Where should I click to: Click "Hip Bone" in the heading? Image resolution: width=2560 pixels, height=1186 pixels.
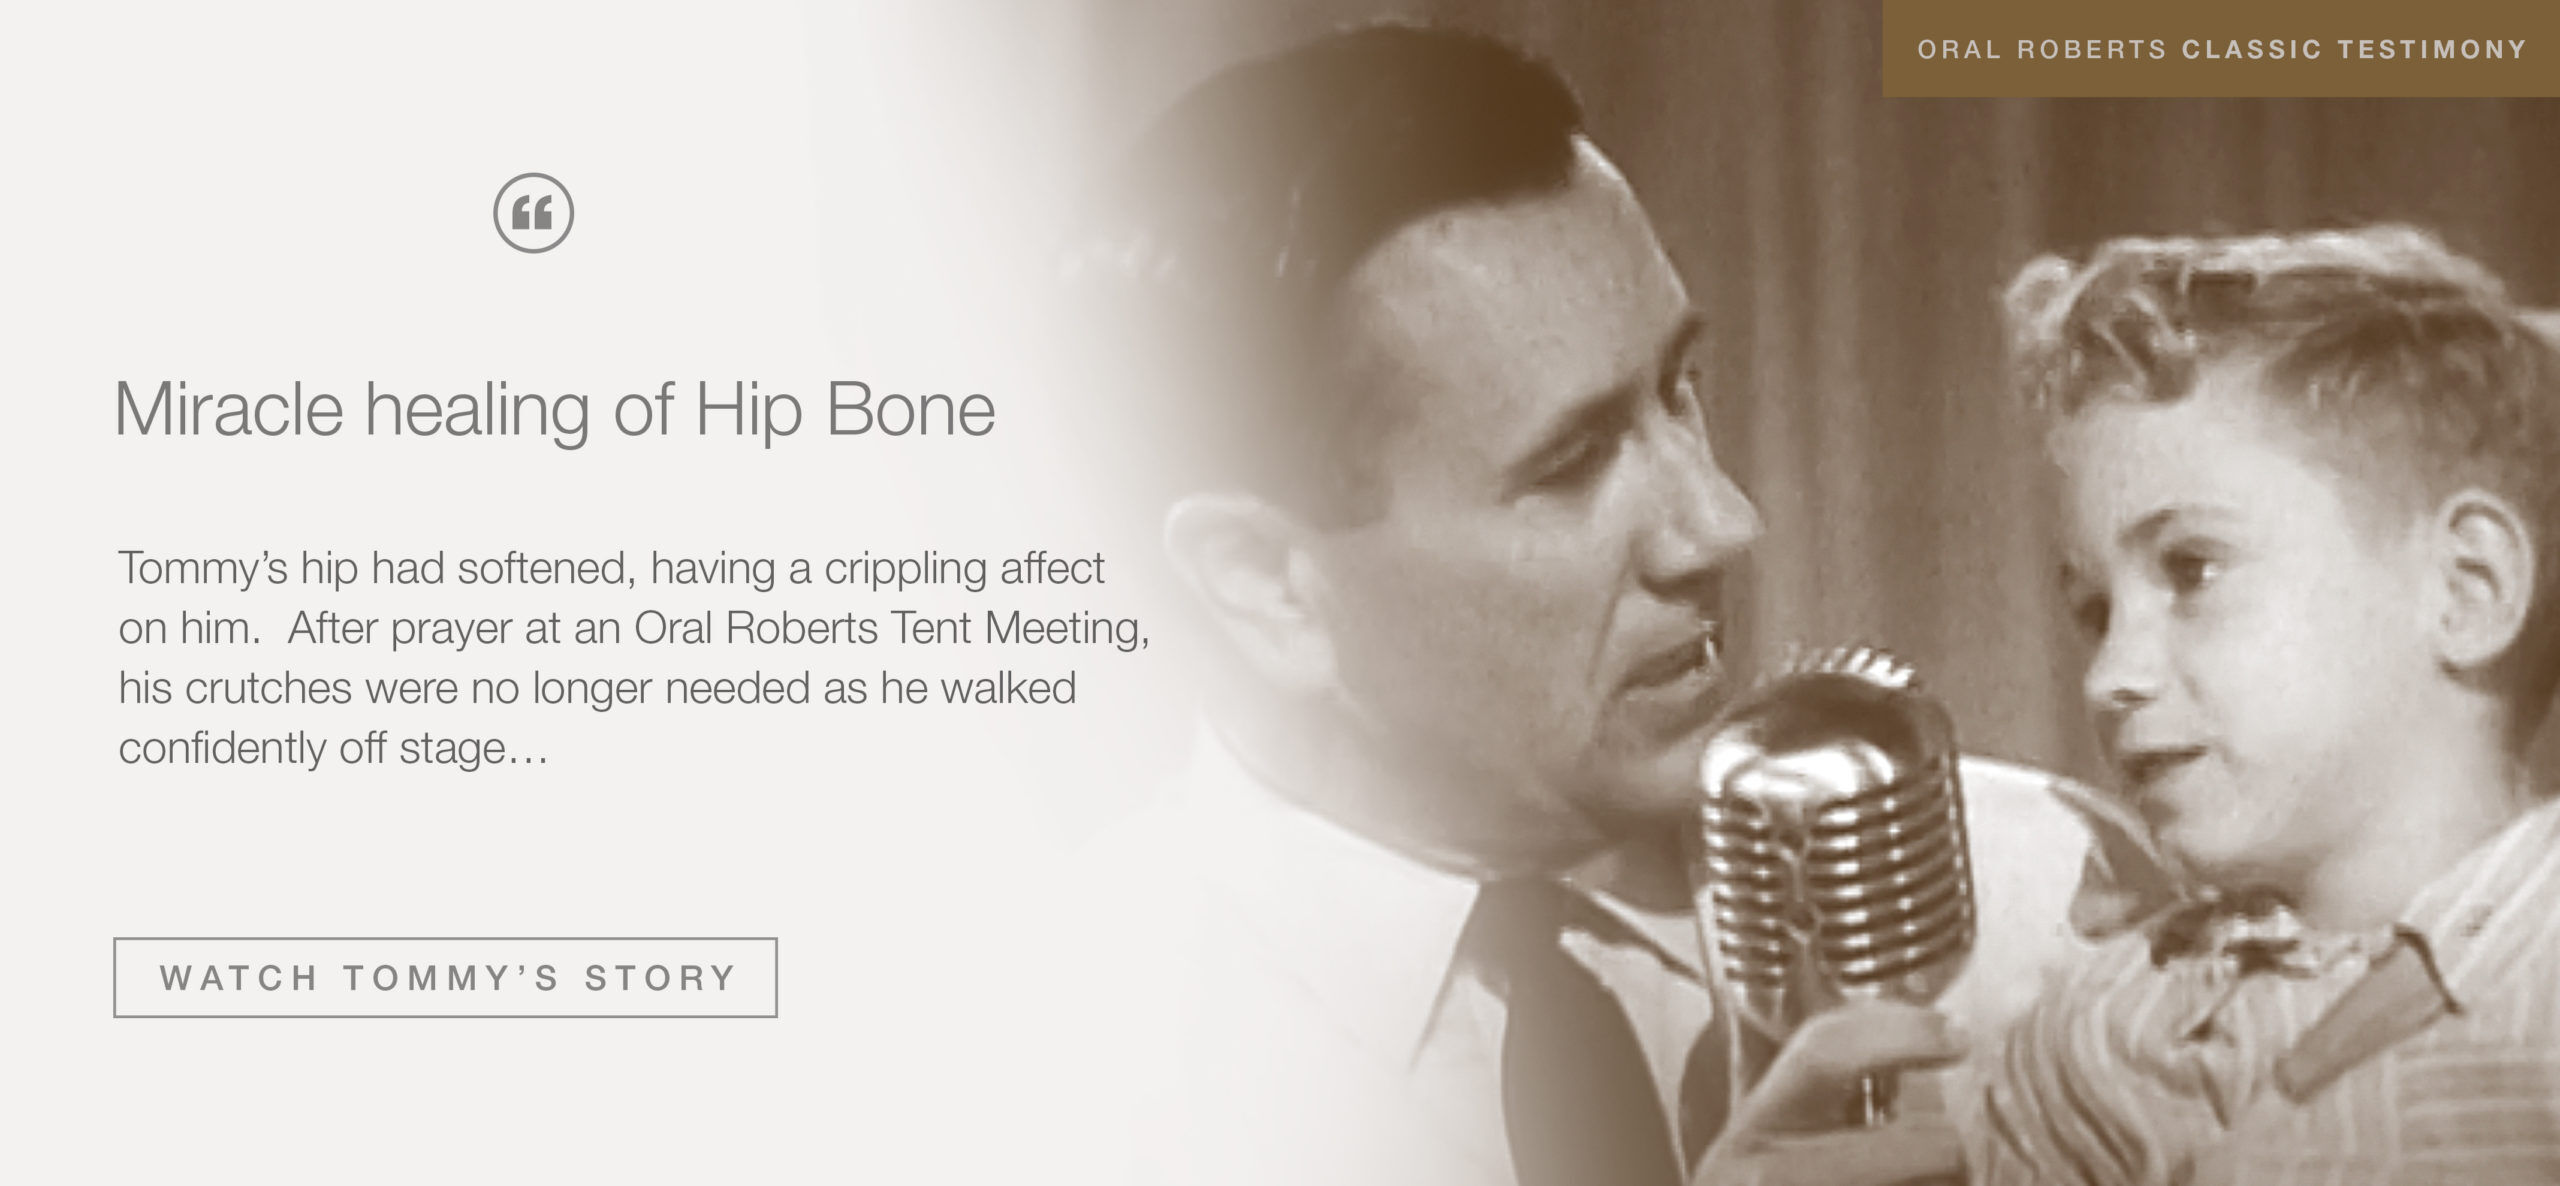click(x=845, y=409)
